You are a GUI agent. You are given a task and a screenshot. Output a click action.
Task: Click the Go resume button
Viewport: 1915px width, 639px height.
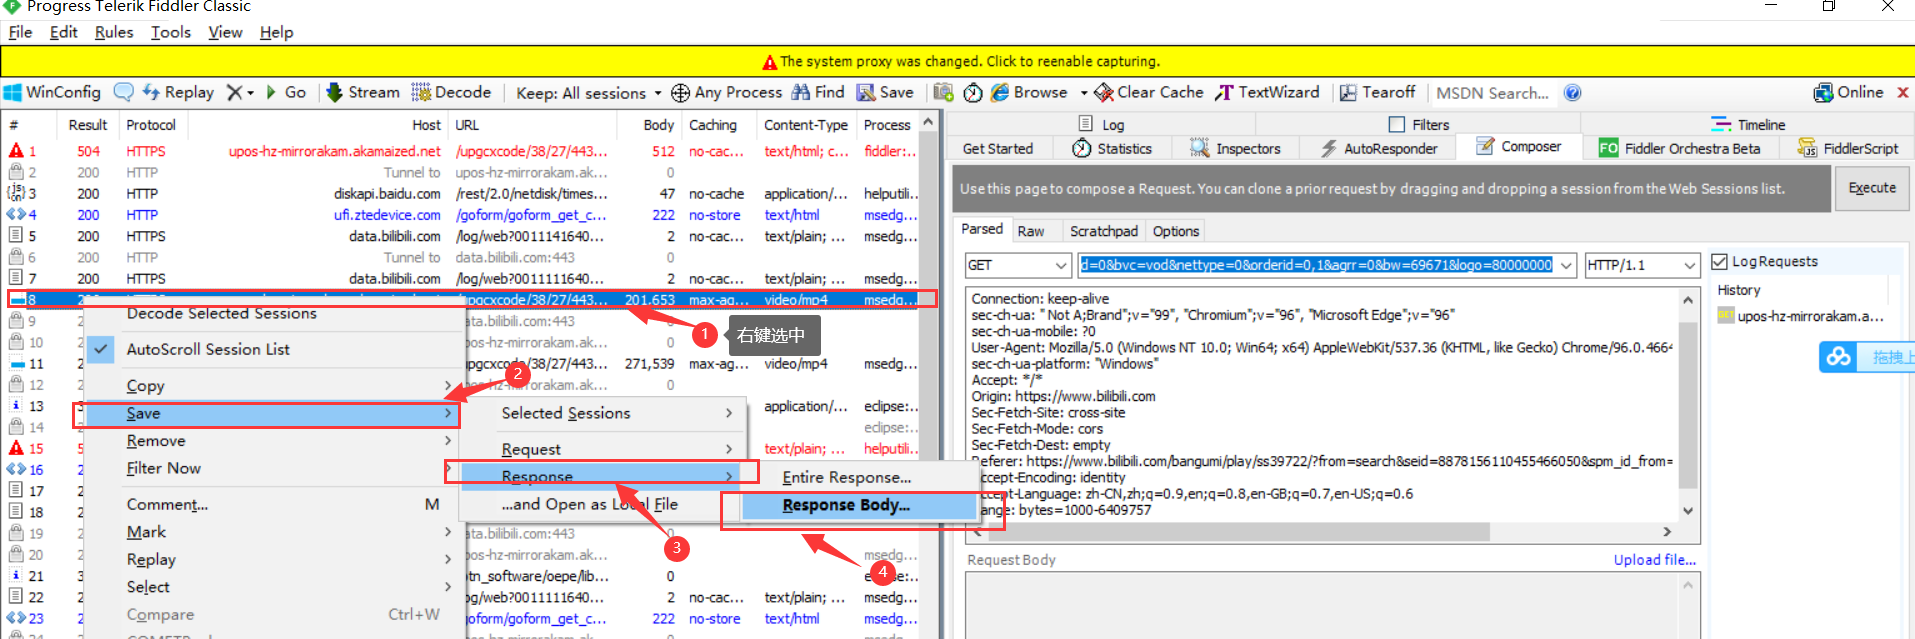[x=286, y=92]
